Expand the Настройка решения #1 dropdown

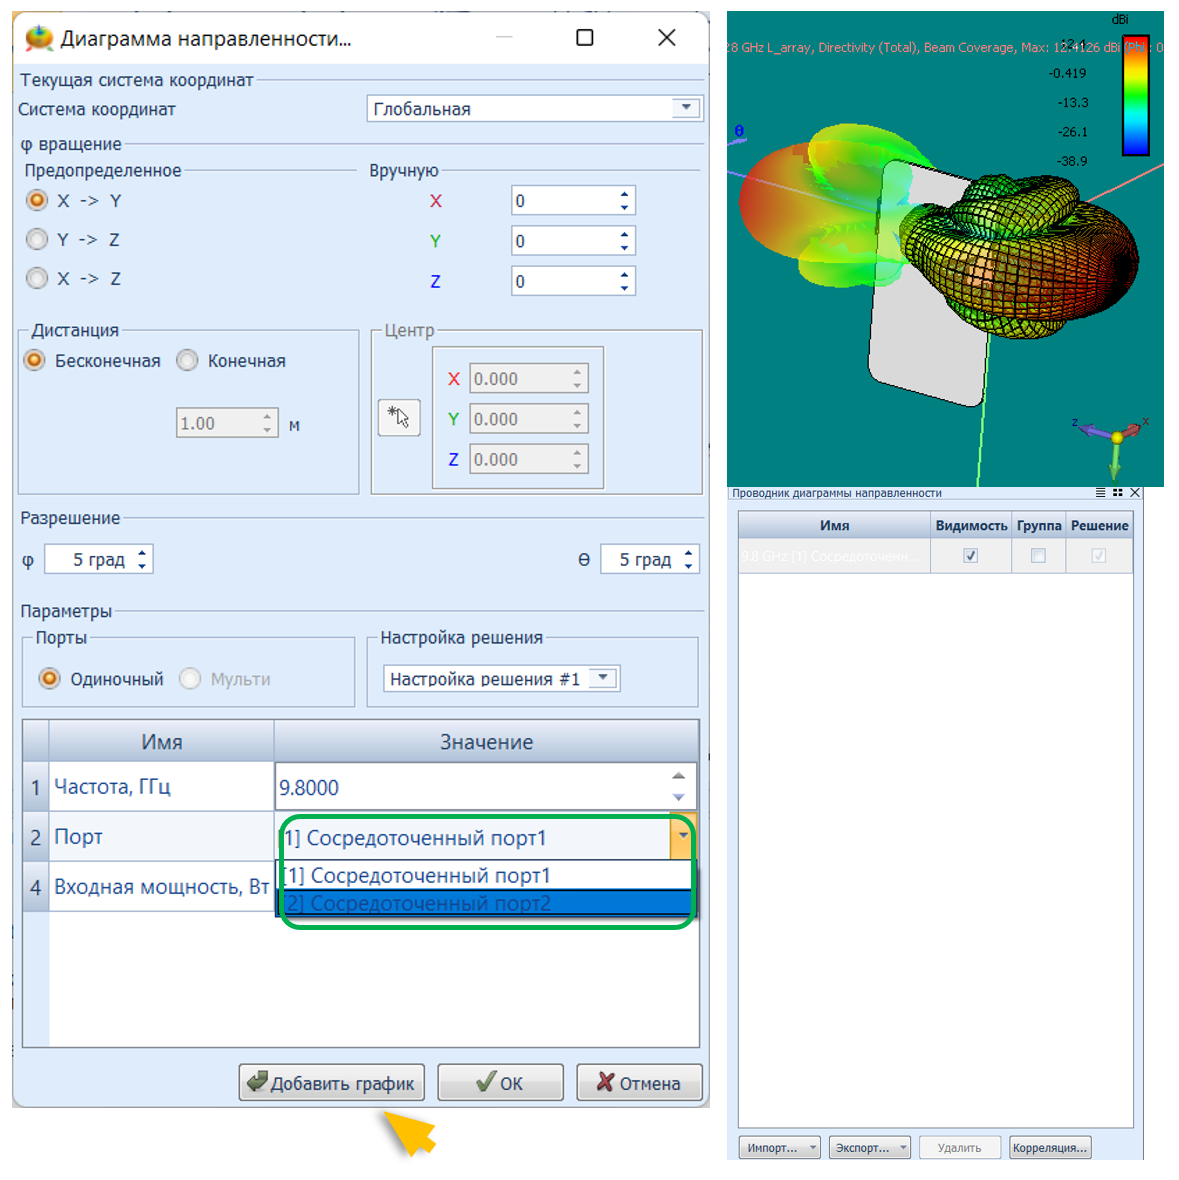pos(603,678)
